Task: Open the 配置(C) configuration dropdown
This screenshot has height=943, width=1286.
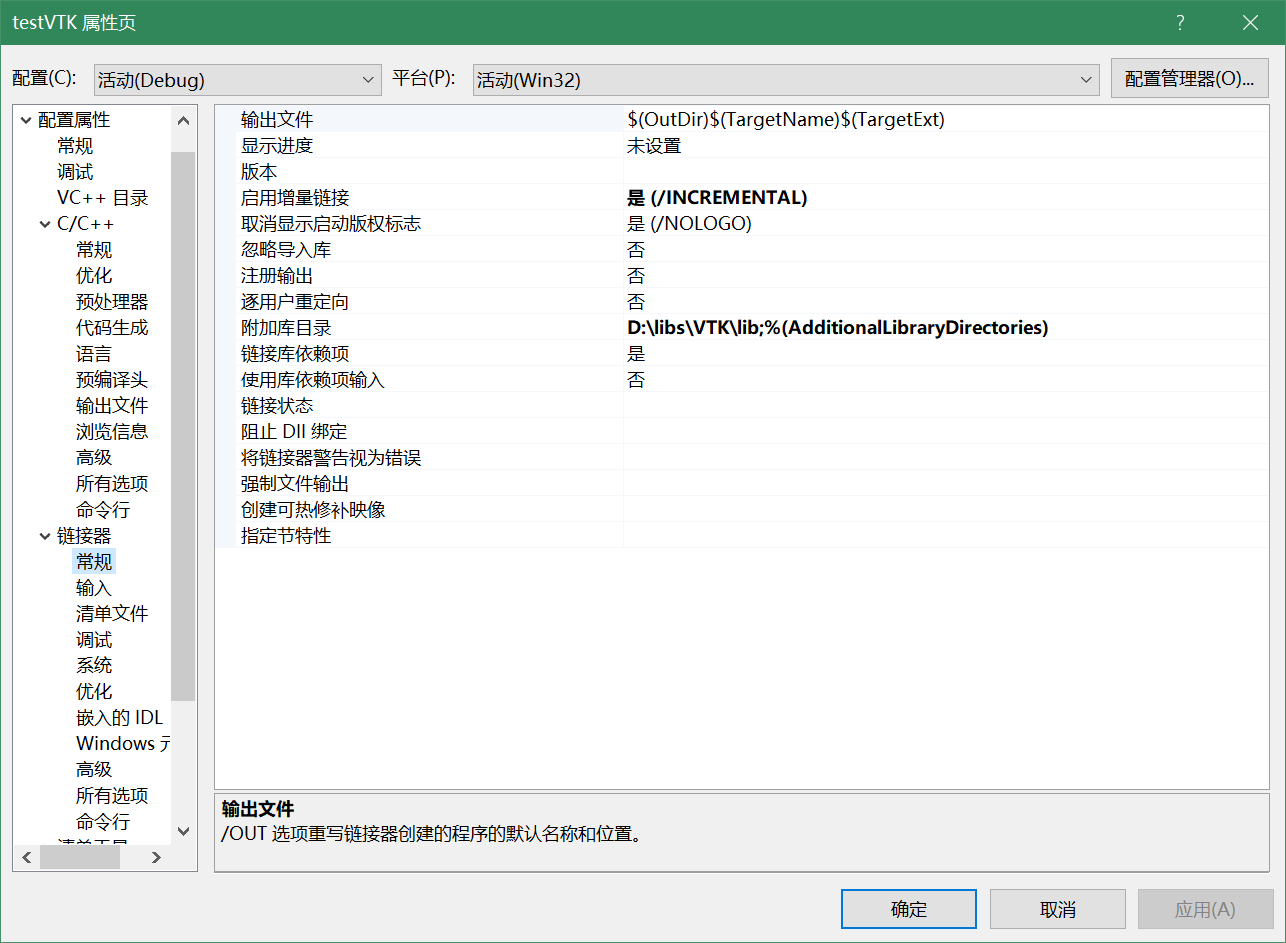Action: pyautogui.click(x=237, y=80)
